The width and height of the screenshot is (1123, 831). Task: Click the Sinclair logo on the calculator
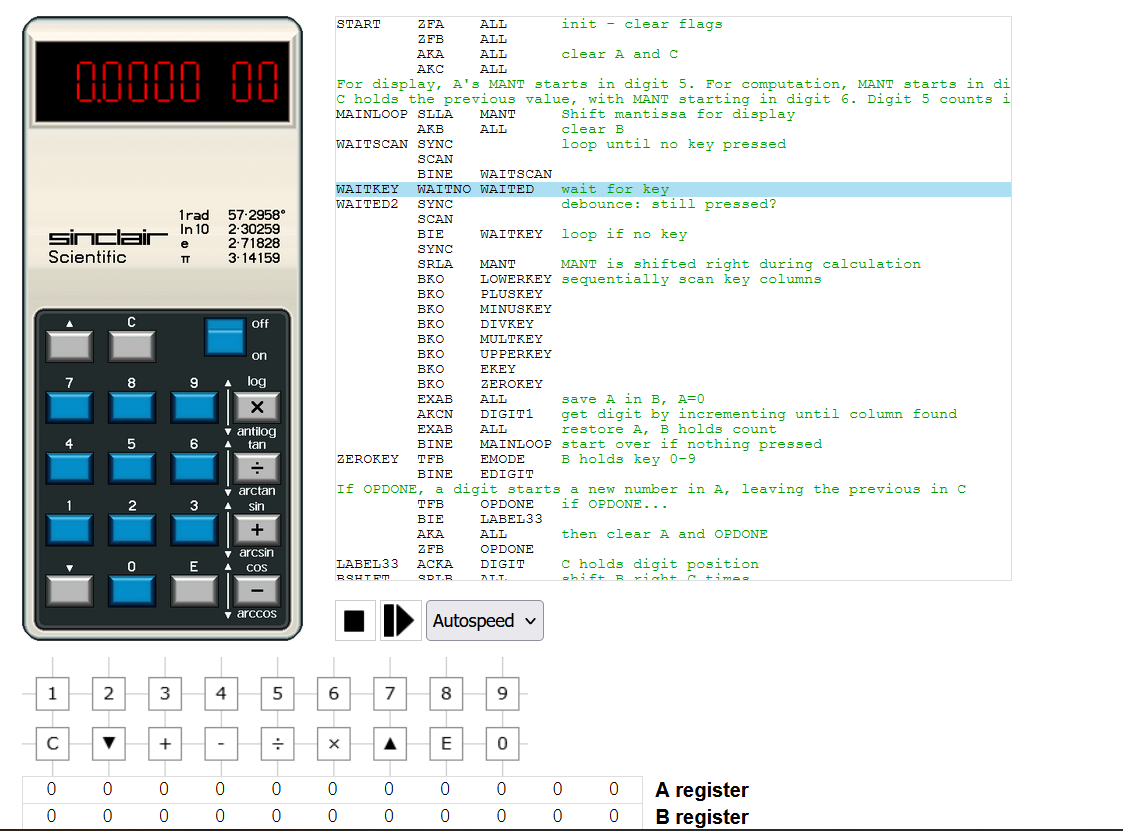pos(108,237)
